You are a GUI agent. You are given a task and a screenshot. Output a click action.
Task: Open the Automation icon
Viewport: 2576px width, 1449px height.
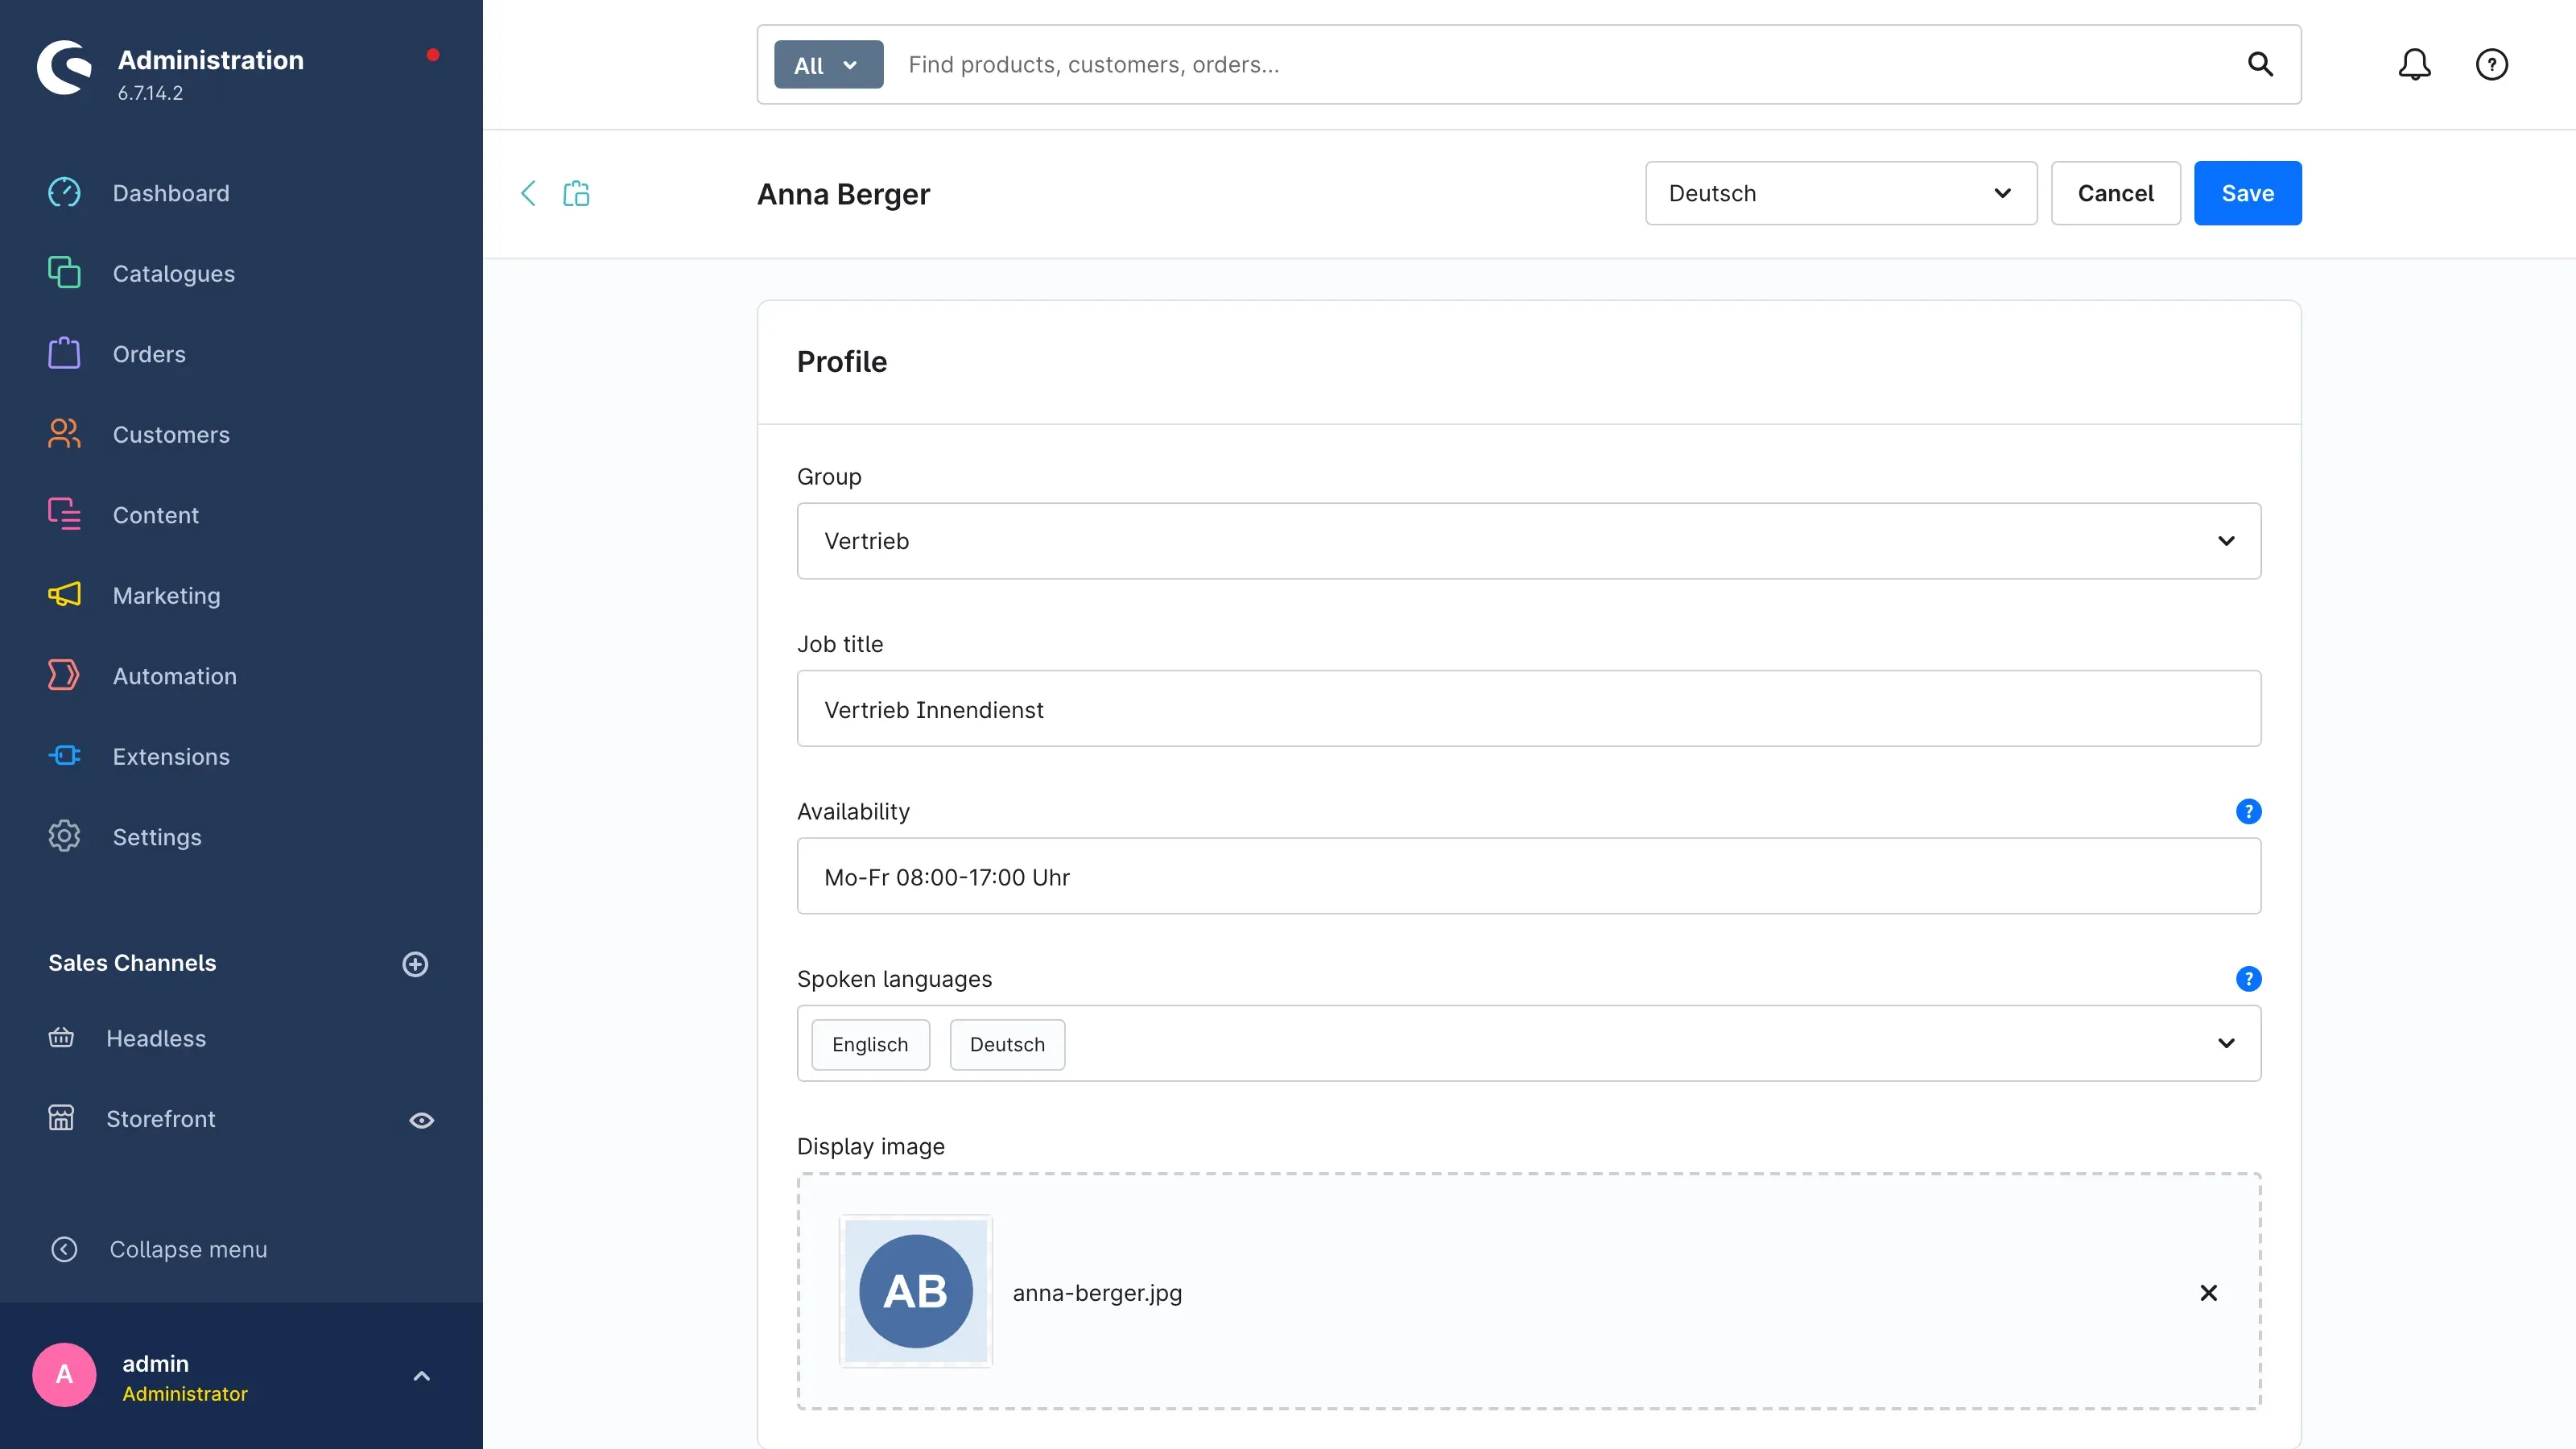click(x=64, y=675)
